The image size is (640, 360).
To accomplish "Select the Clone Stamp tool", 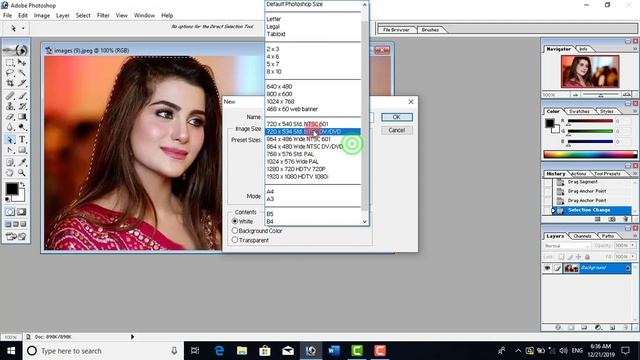I will click(10, 107).
